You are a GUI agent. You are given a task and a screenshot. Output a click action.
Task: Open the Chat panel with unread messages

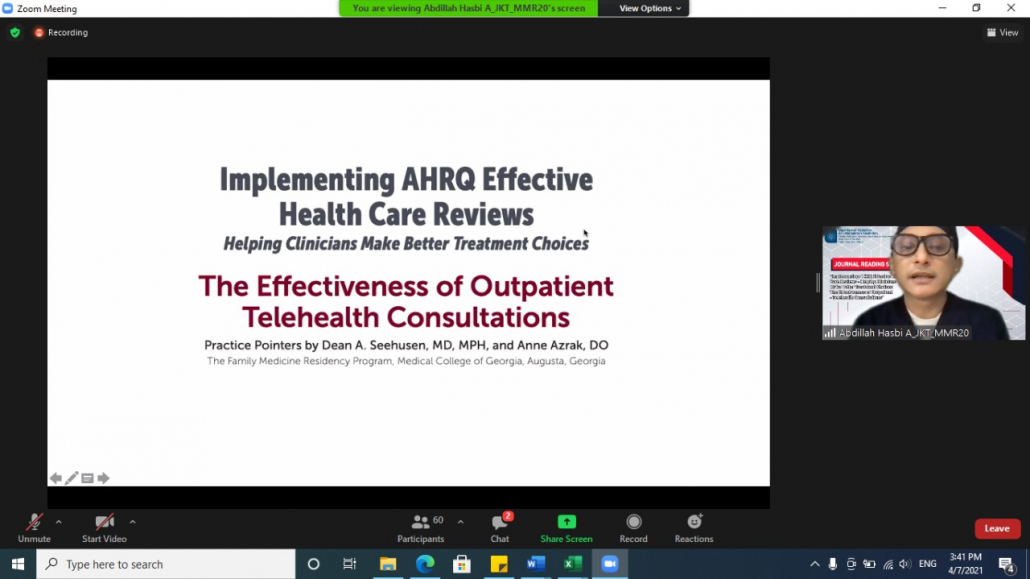pos(499,527)
